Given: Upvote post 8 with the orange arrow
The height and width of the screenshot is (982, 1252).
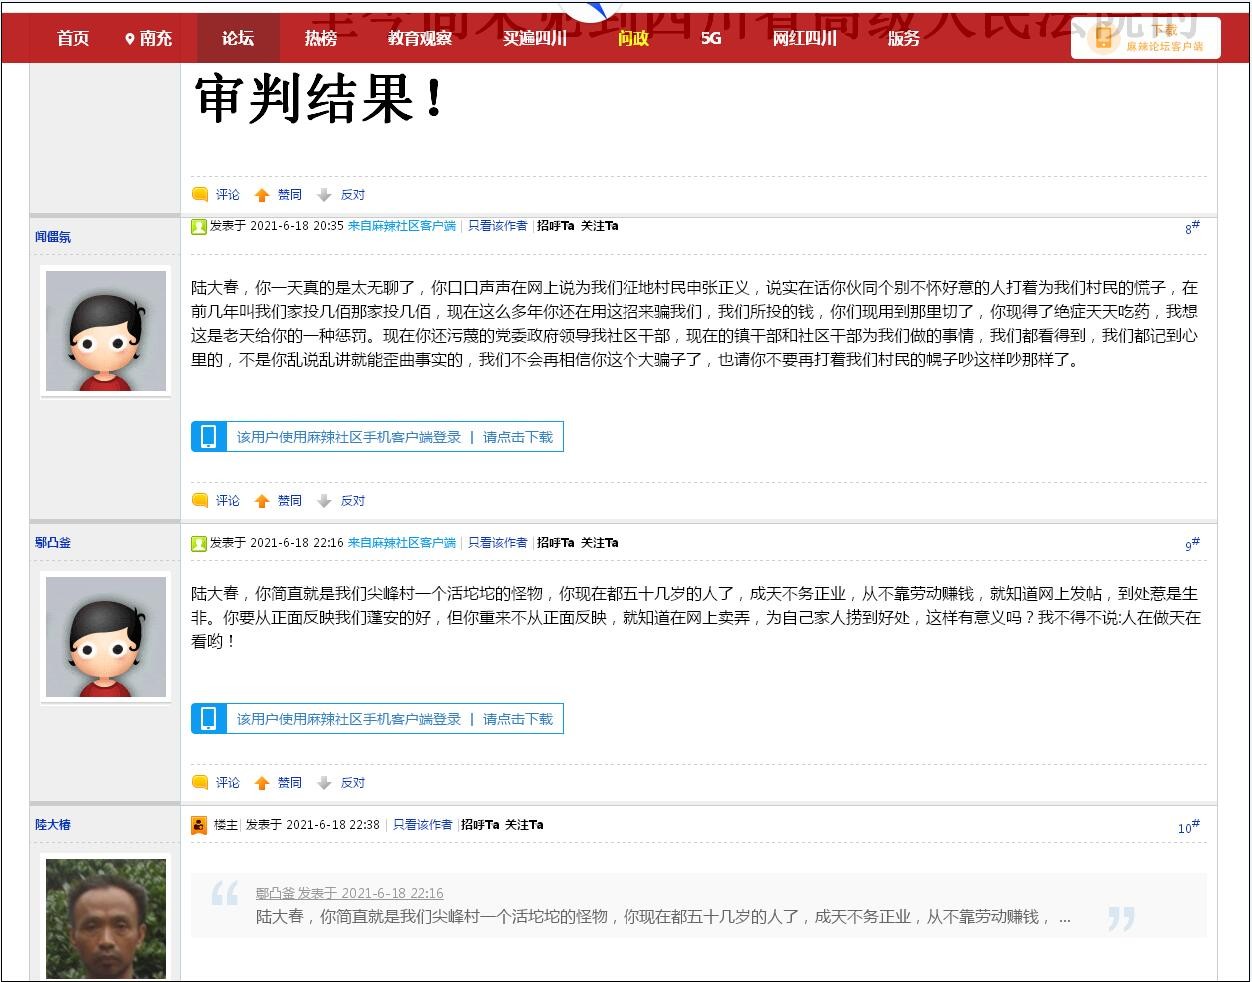Looking at the screenshot, I should pyautogui.click(x=262, y=501).
